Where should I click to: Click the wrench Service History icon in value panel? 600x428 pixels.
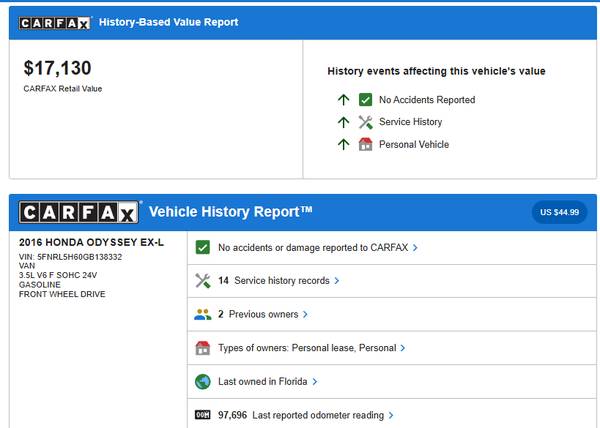point(365,122)
